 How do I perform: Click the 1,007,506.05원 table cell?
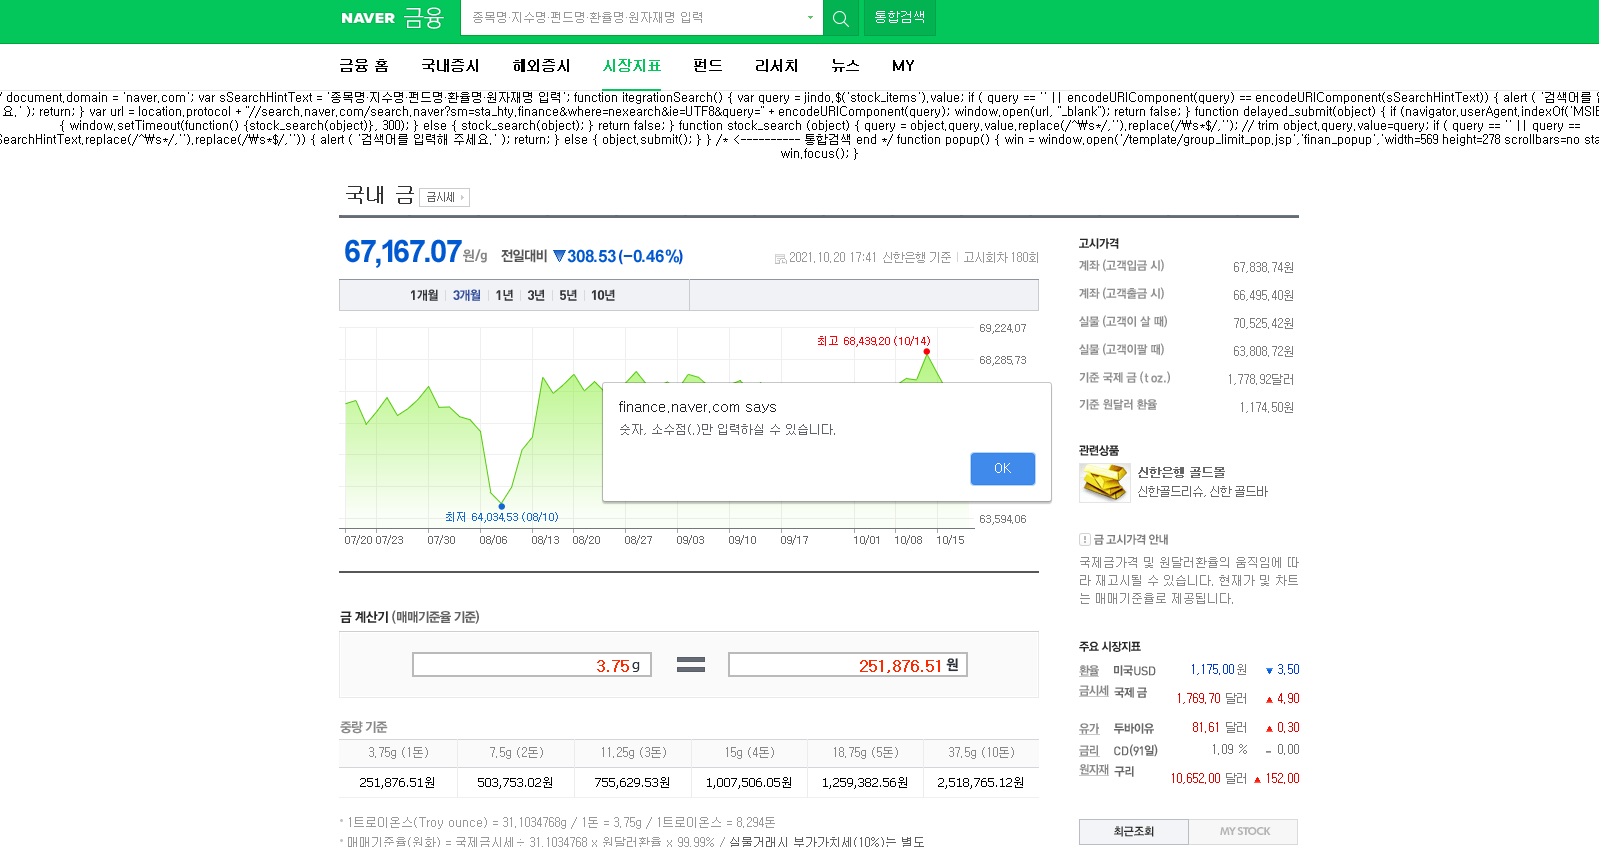[x=748, y=782]
